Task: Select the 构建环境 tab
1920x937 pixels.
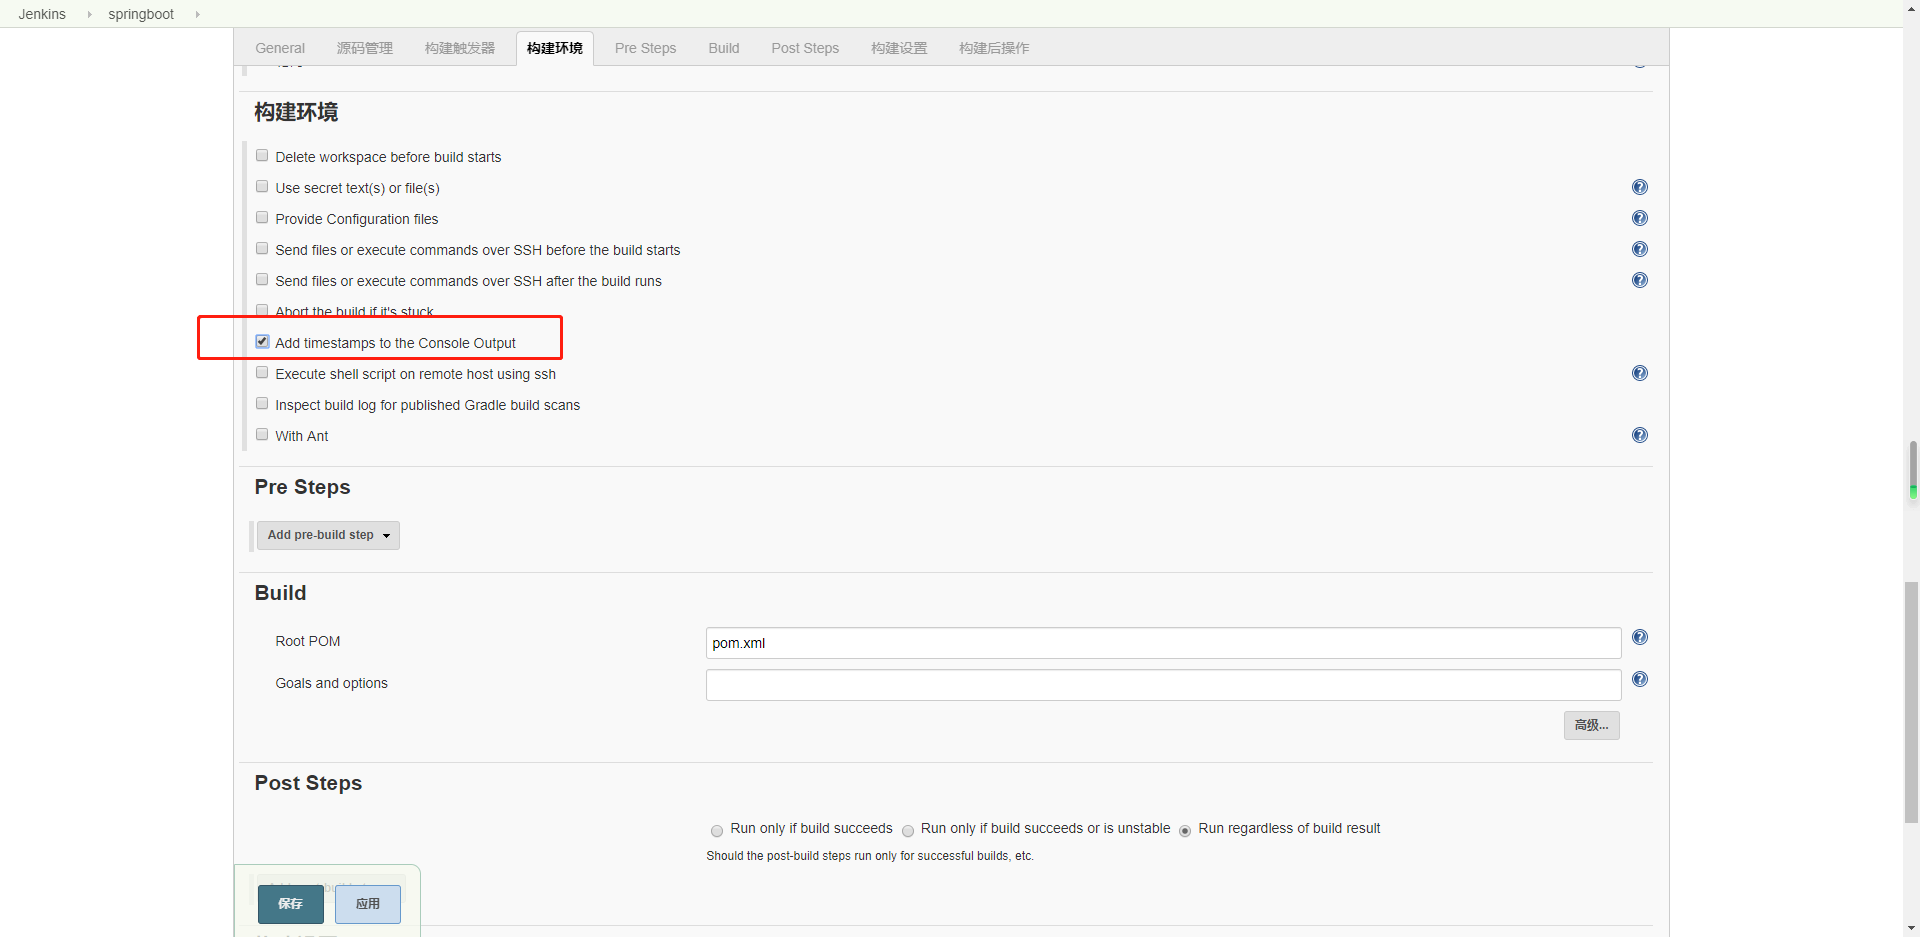Action: 555,48
